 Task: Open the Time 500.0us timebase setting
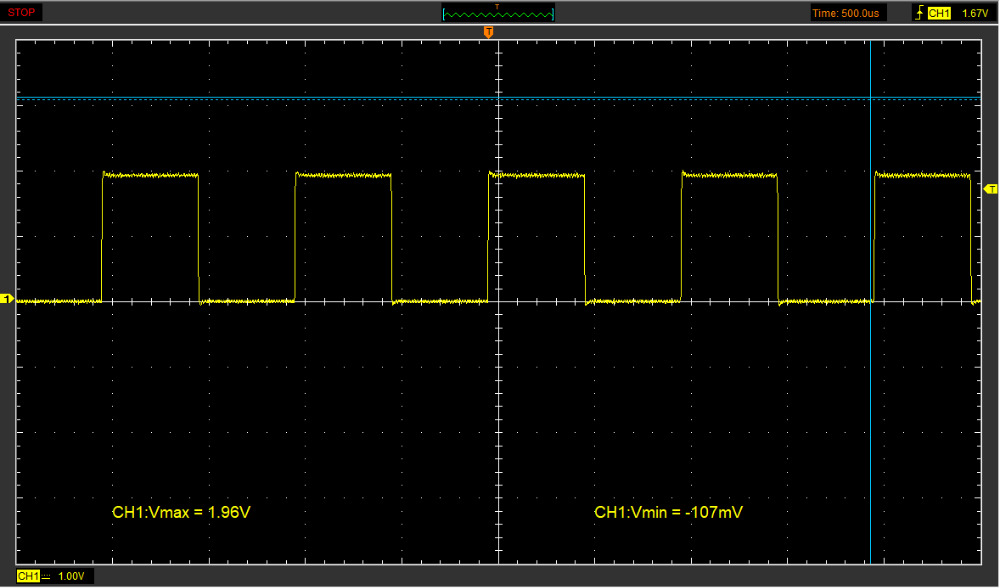845,13
